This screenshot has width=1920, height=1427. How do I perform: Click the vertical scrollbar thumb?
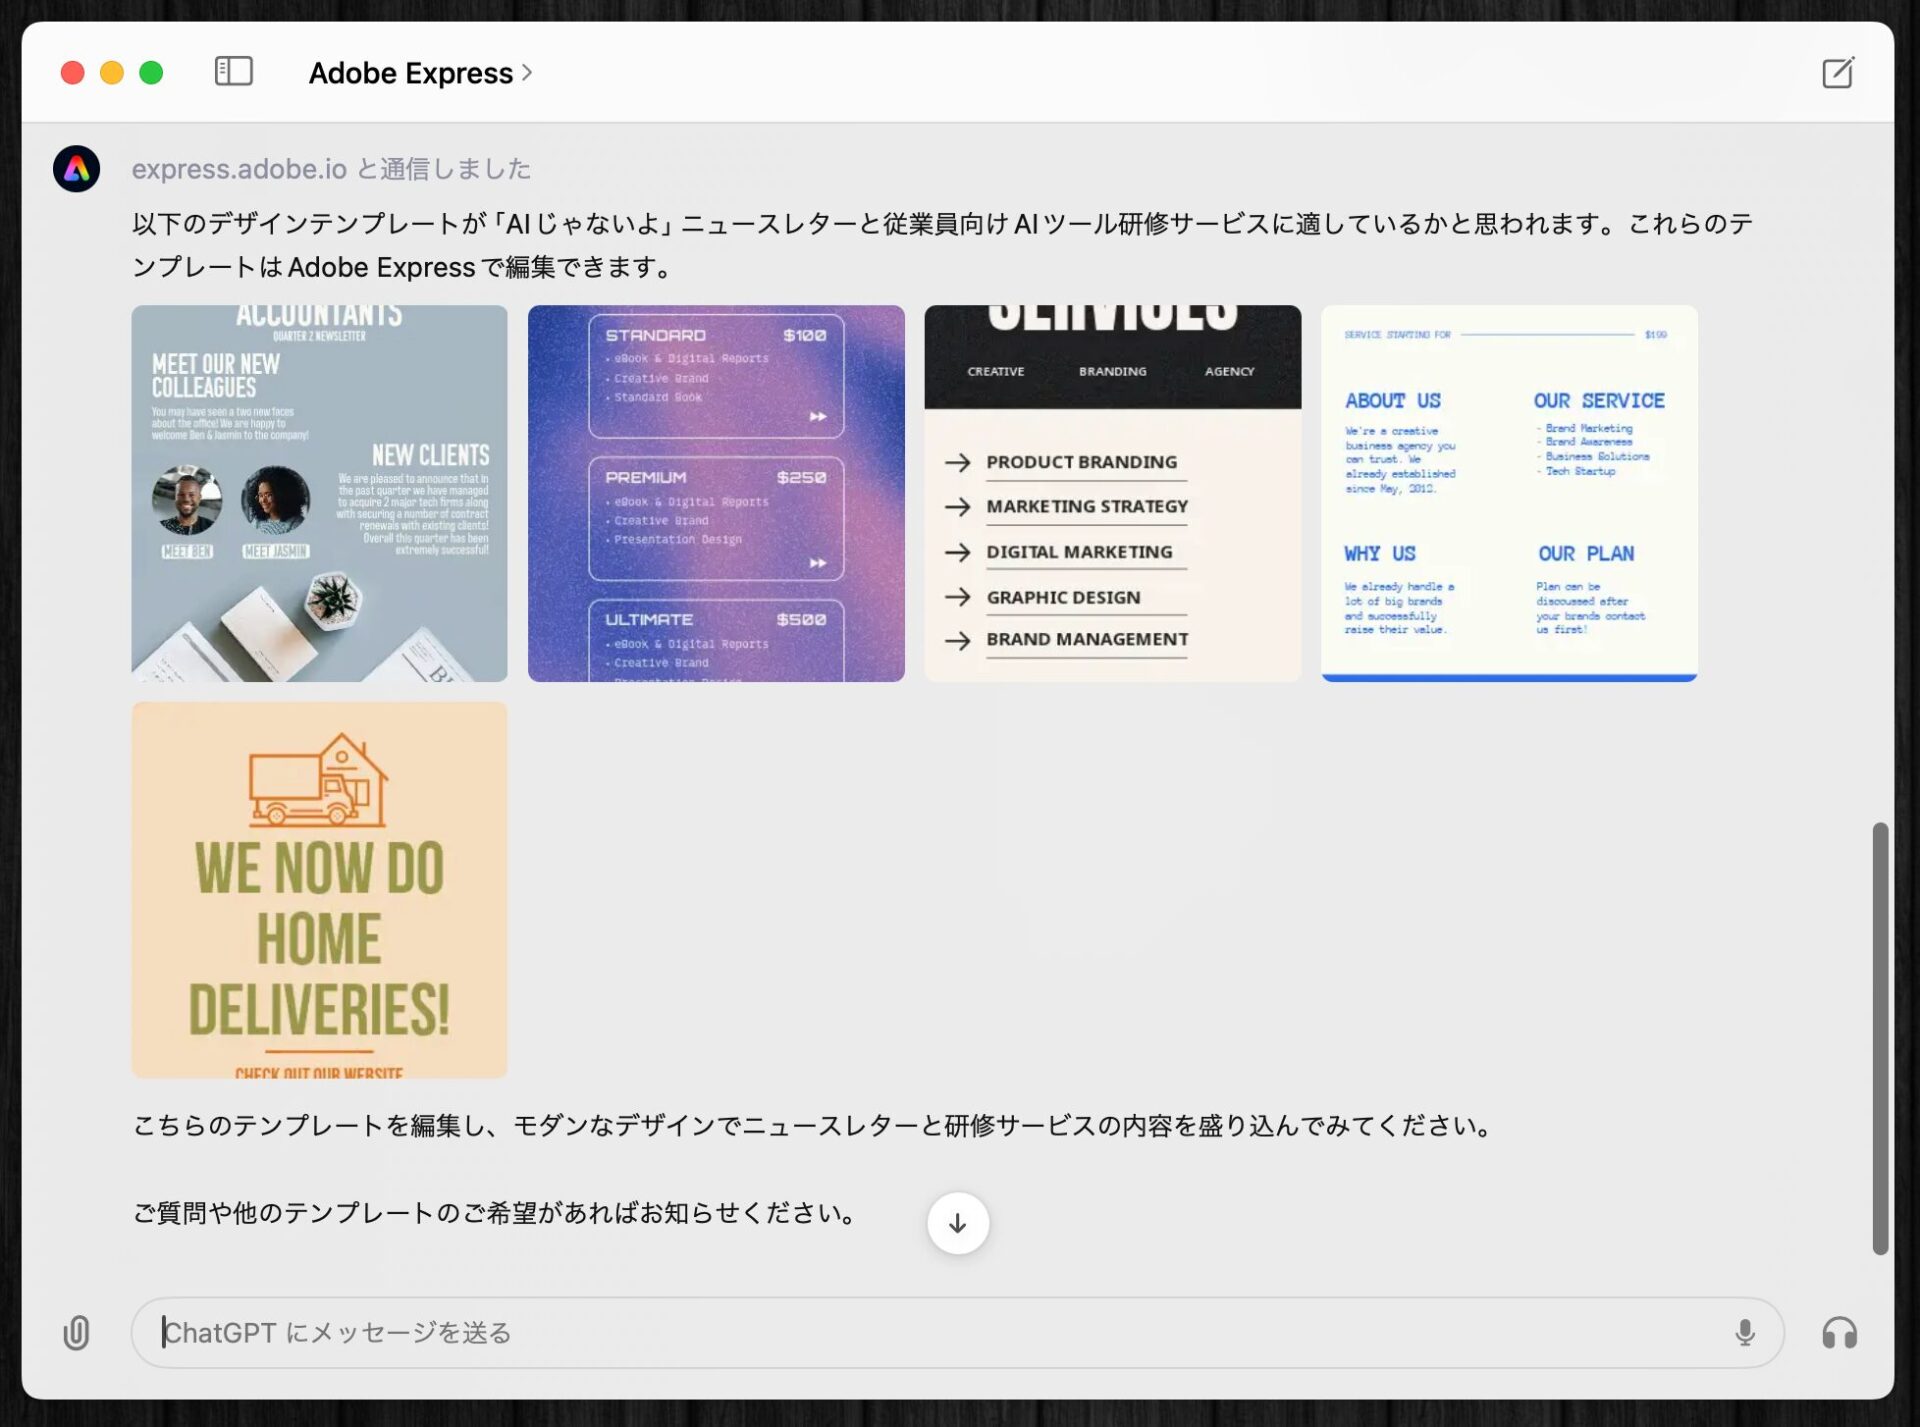(1880, 1037)
